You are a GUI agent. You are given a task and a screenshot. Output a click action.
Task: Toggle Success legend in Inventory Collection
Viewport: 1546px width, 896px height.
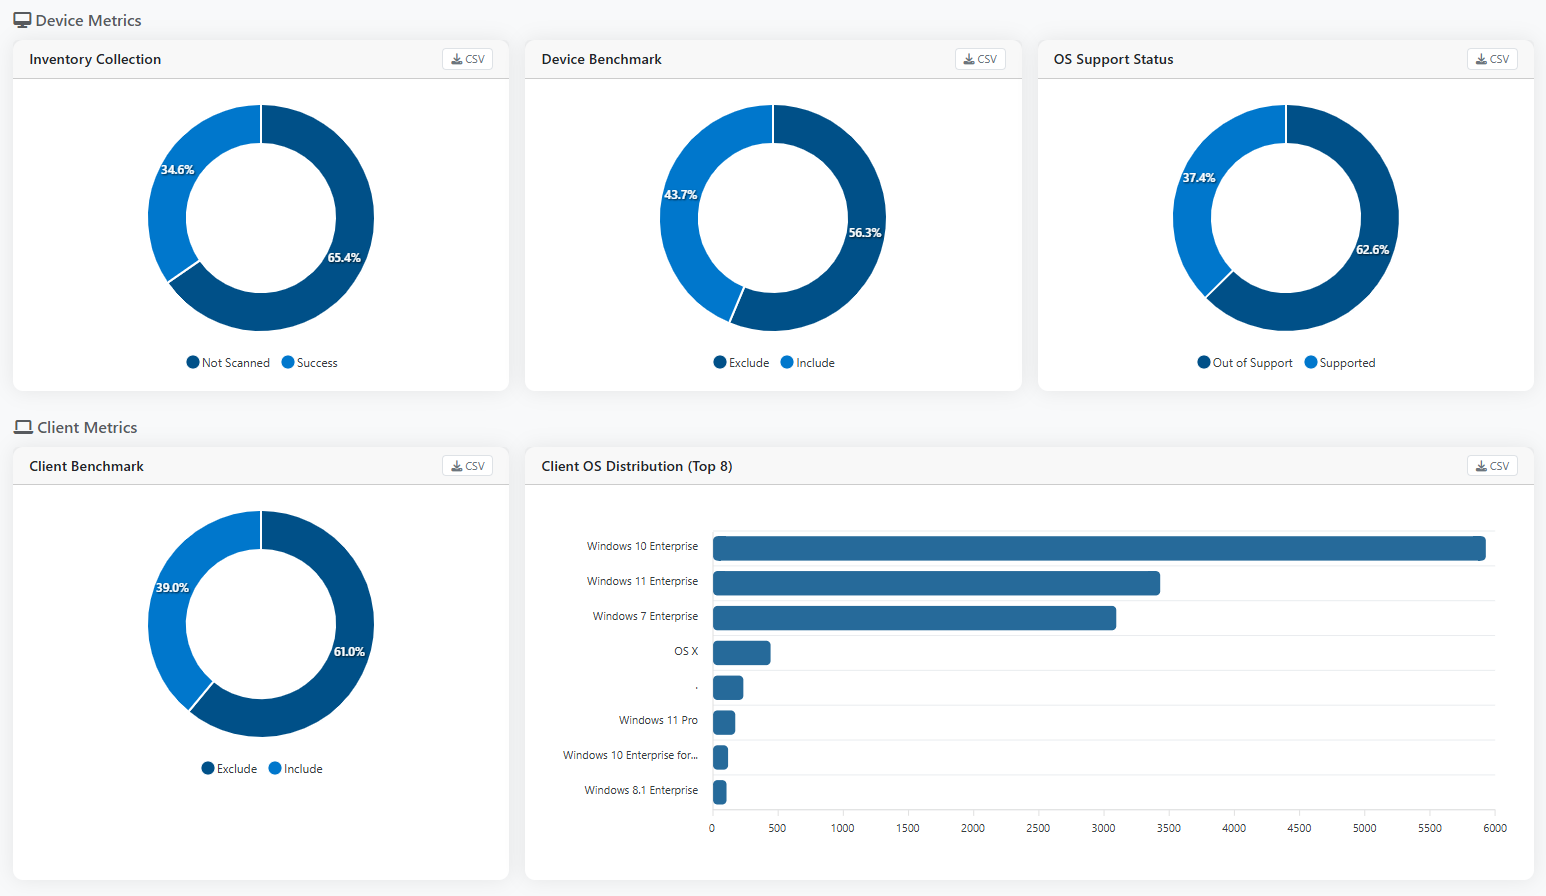pyautogui.click(x=310, y=363)
